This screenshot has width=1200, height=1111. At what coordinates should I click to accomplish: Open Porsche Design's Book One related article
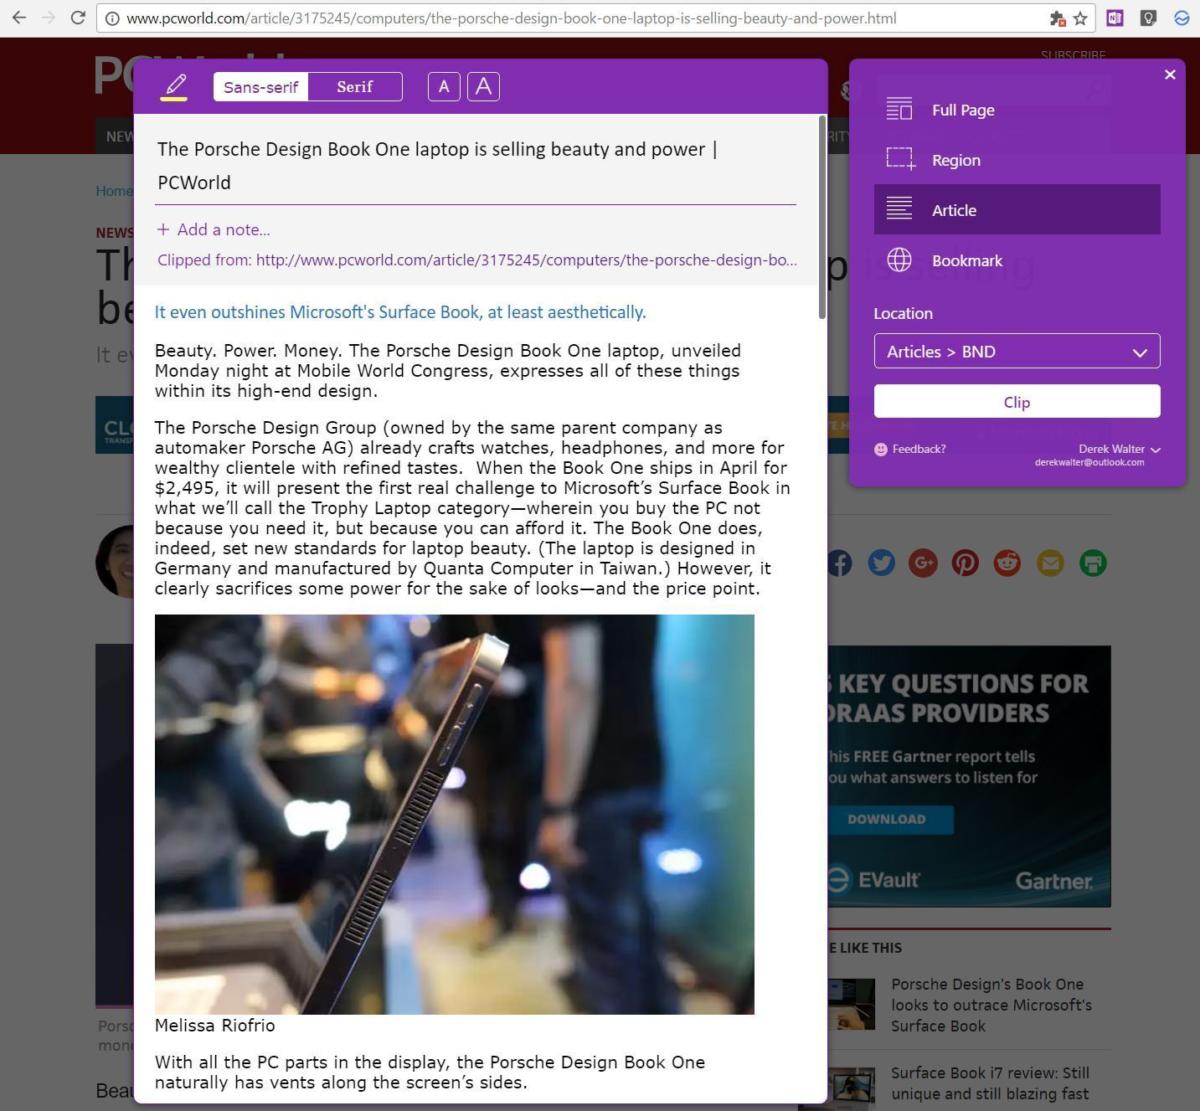coord(991,1005)
